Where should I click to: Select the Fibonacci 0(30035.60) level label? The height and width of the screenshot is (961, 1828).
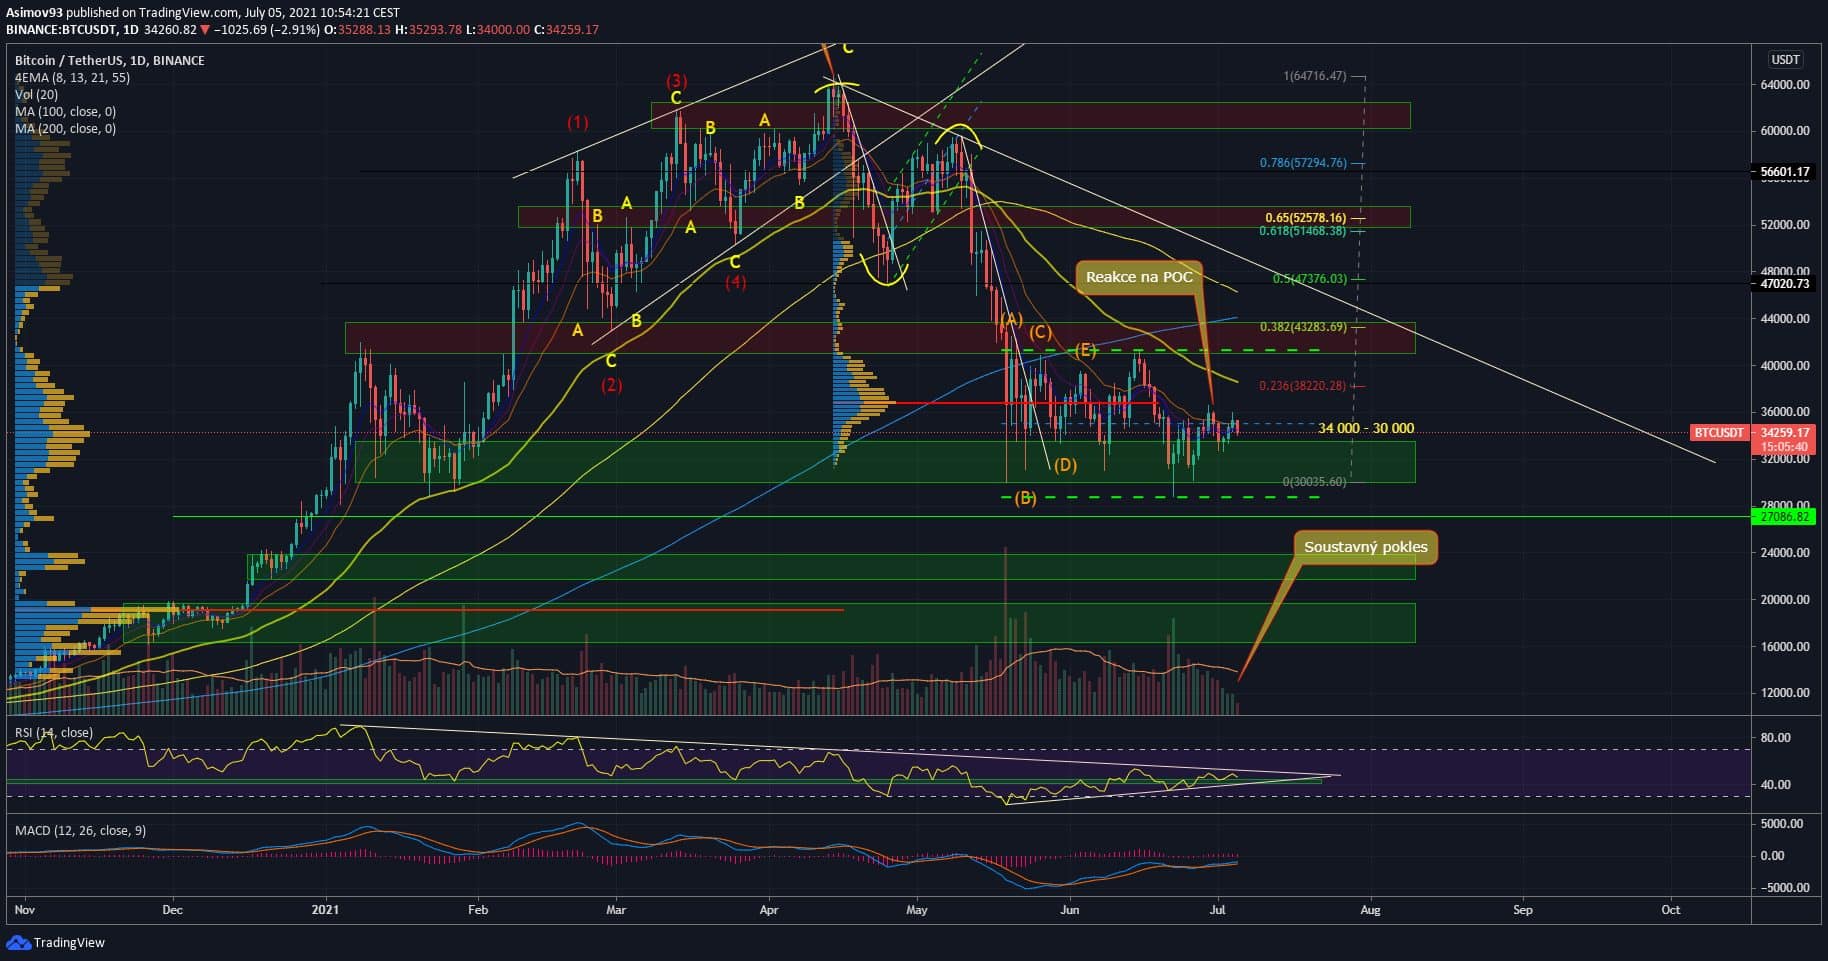[1315, 482]
